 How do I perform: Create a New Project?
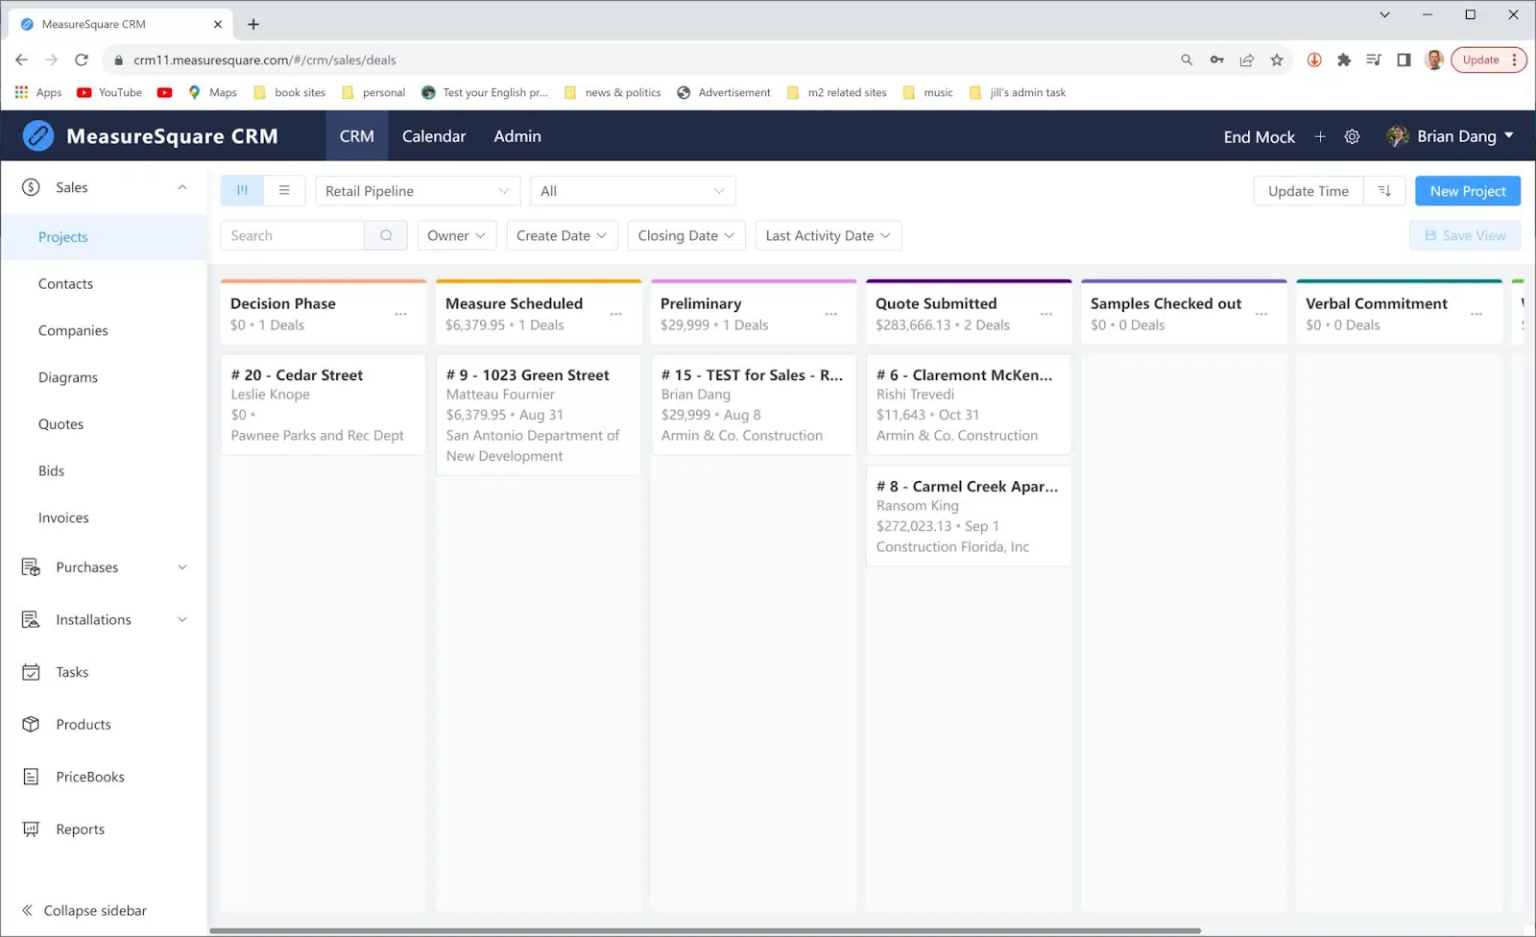pyautogui.click(x=1466, y=190)
